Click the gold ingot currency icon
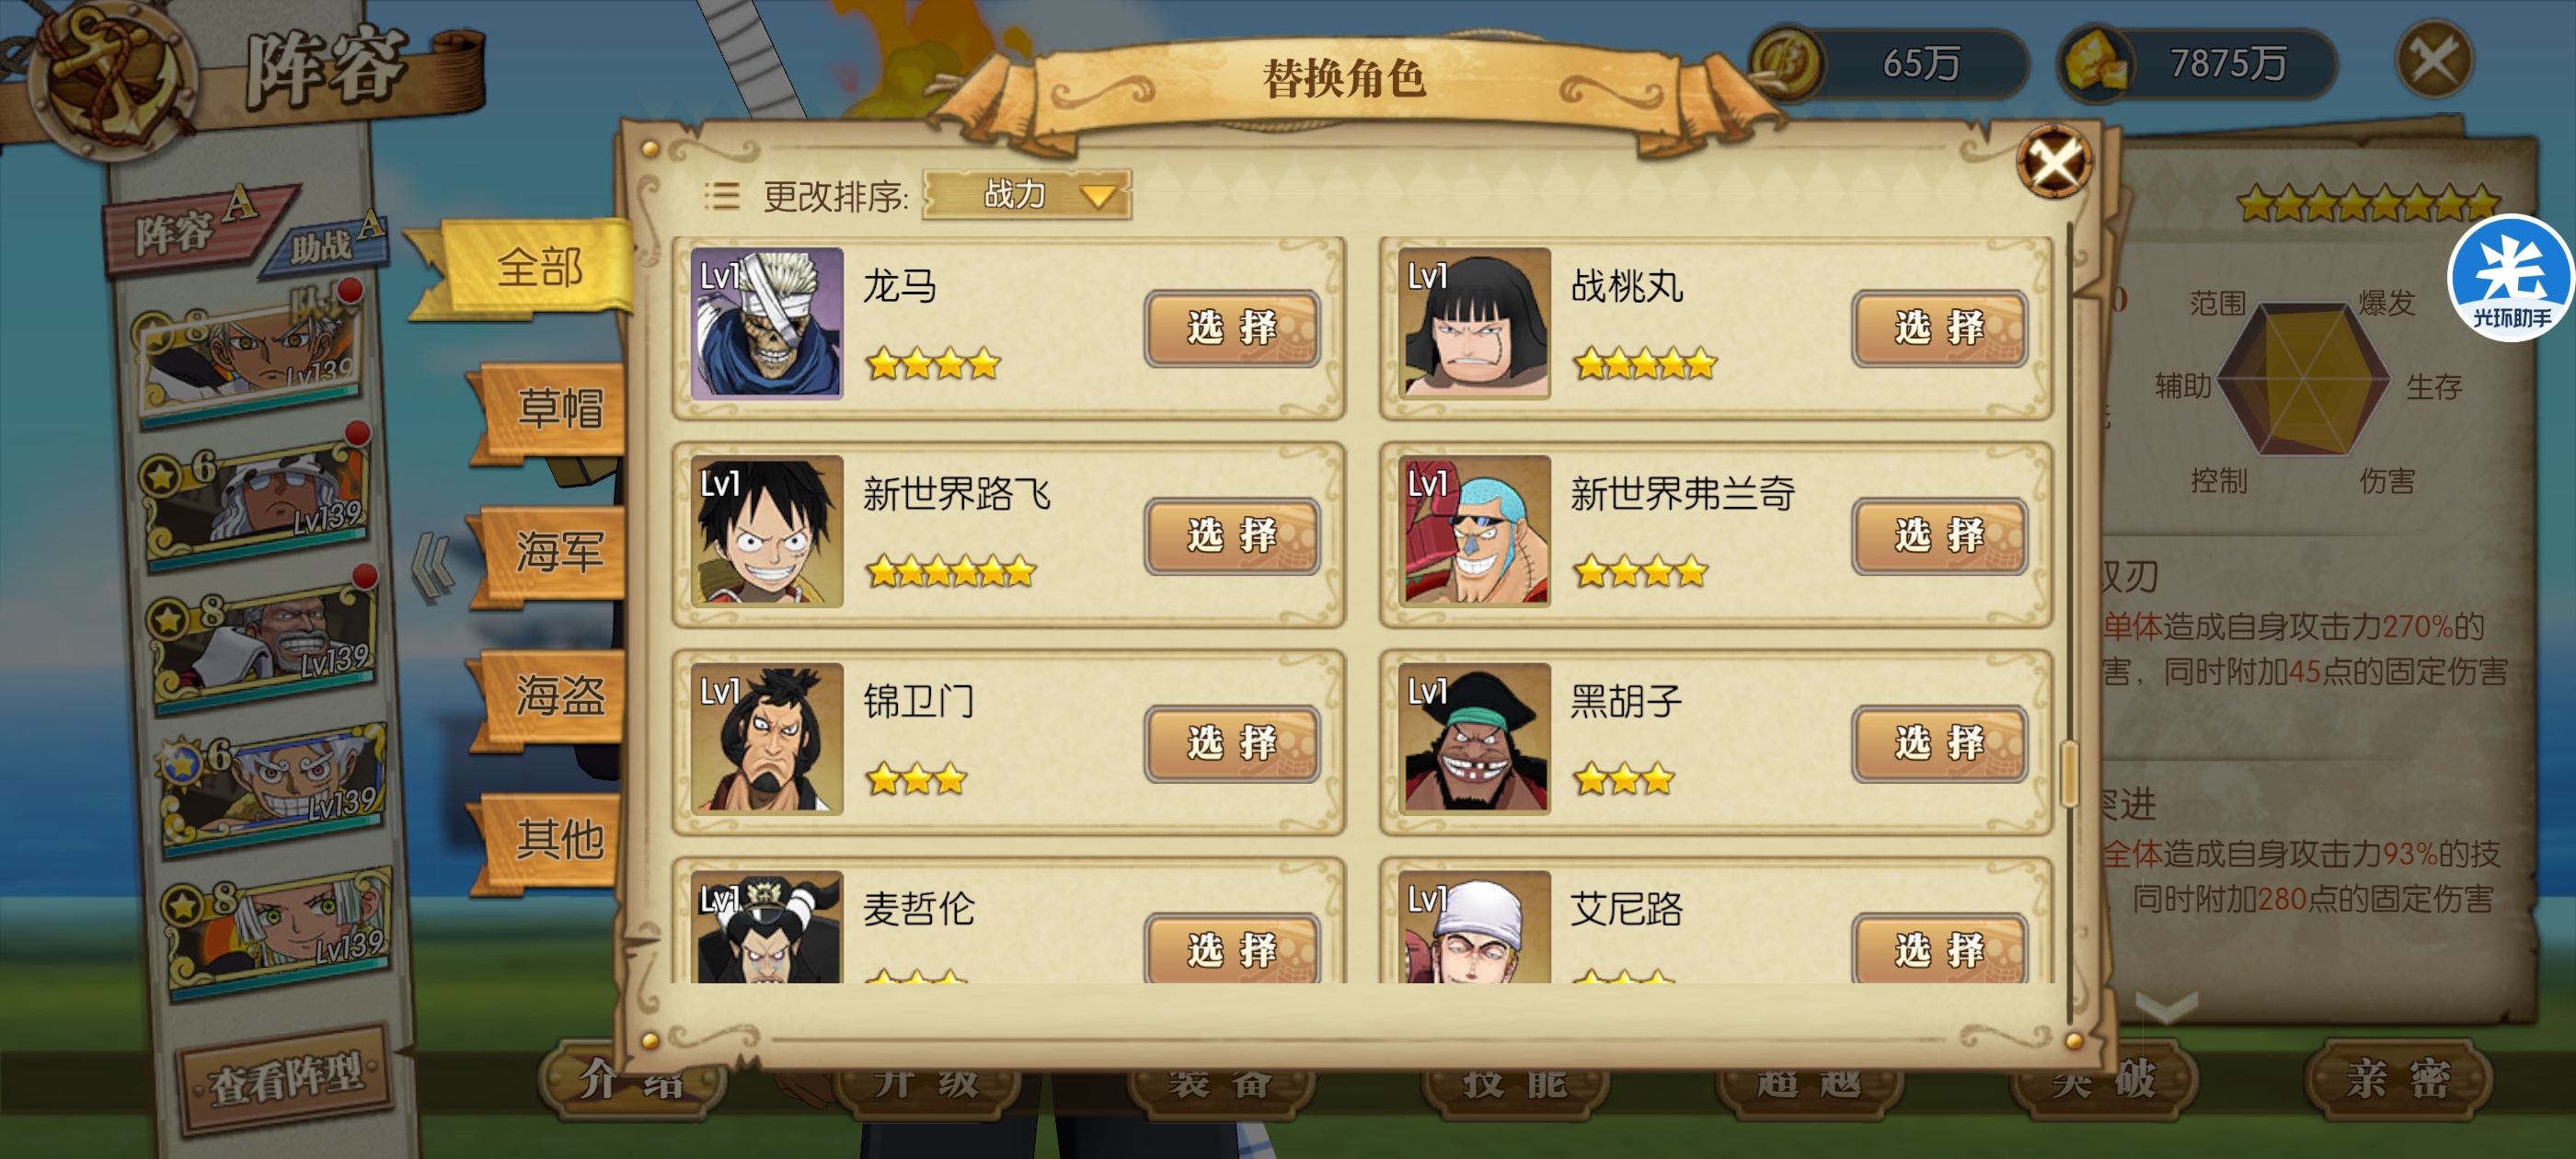This screenshot has width=2576, height=1159. (x=2097, y=63)
